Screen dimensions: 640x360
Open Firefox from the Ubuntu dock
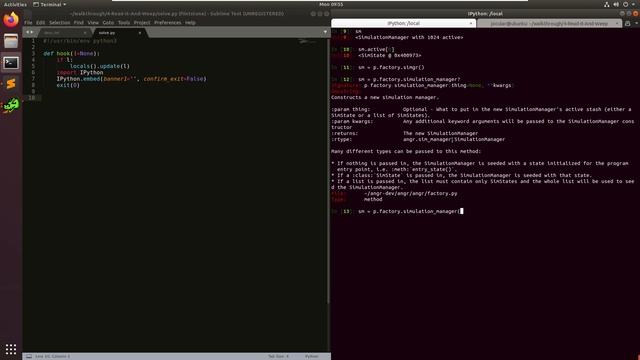(x=11, y=19)
